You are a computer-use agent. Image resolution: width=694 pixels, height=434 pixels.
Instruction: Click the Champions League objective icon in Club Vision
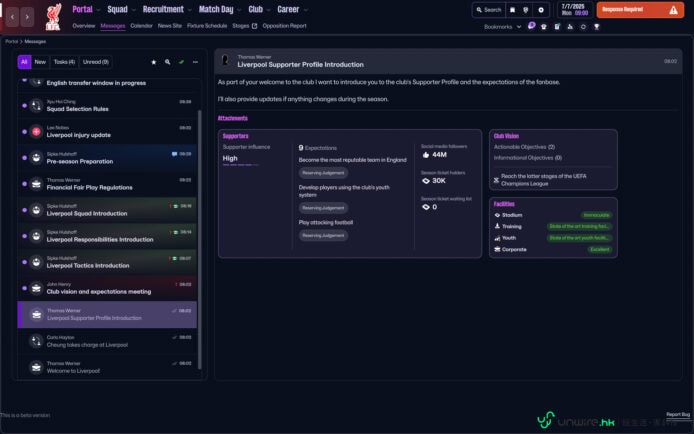click(496, 180)
